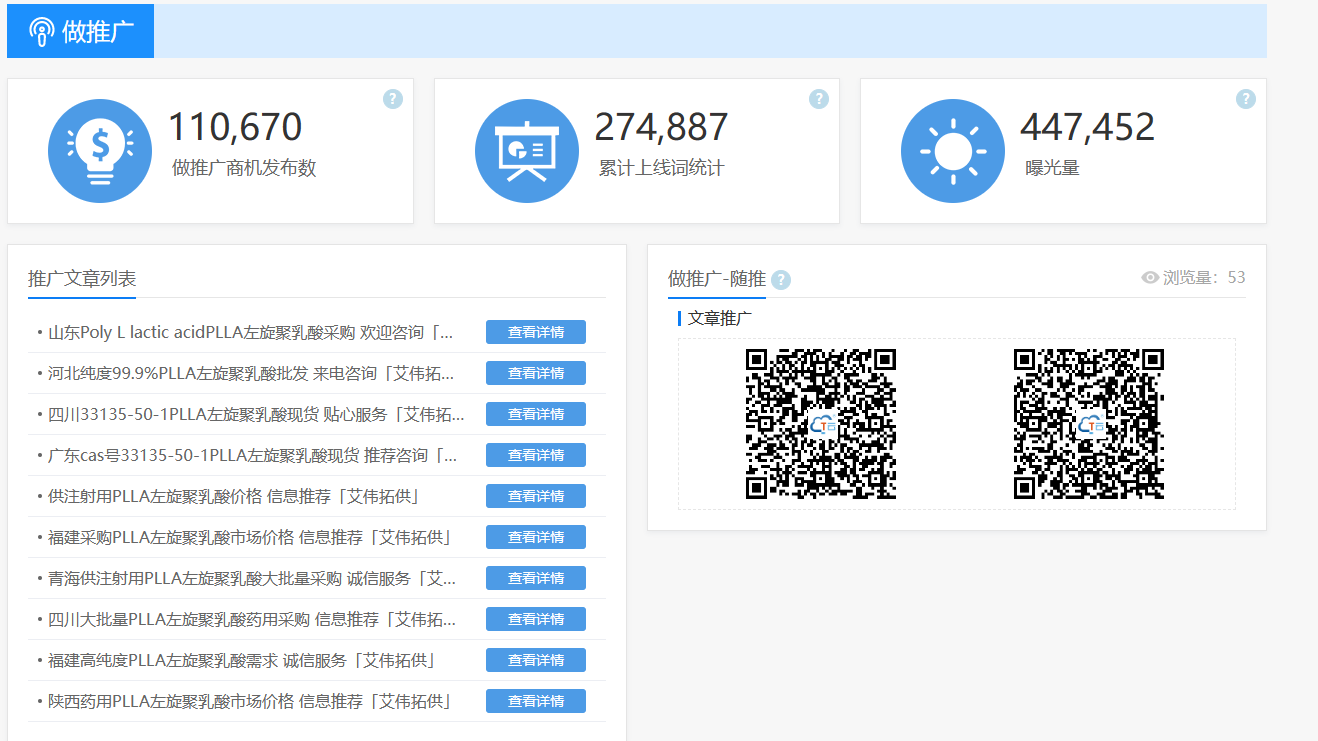Click the right QR code image
The width and height of the screenshot is (1318, 741).
(1089, 423)
